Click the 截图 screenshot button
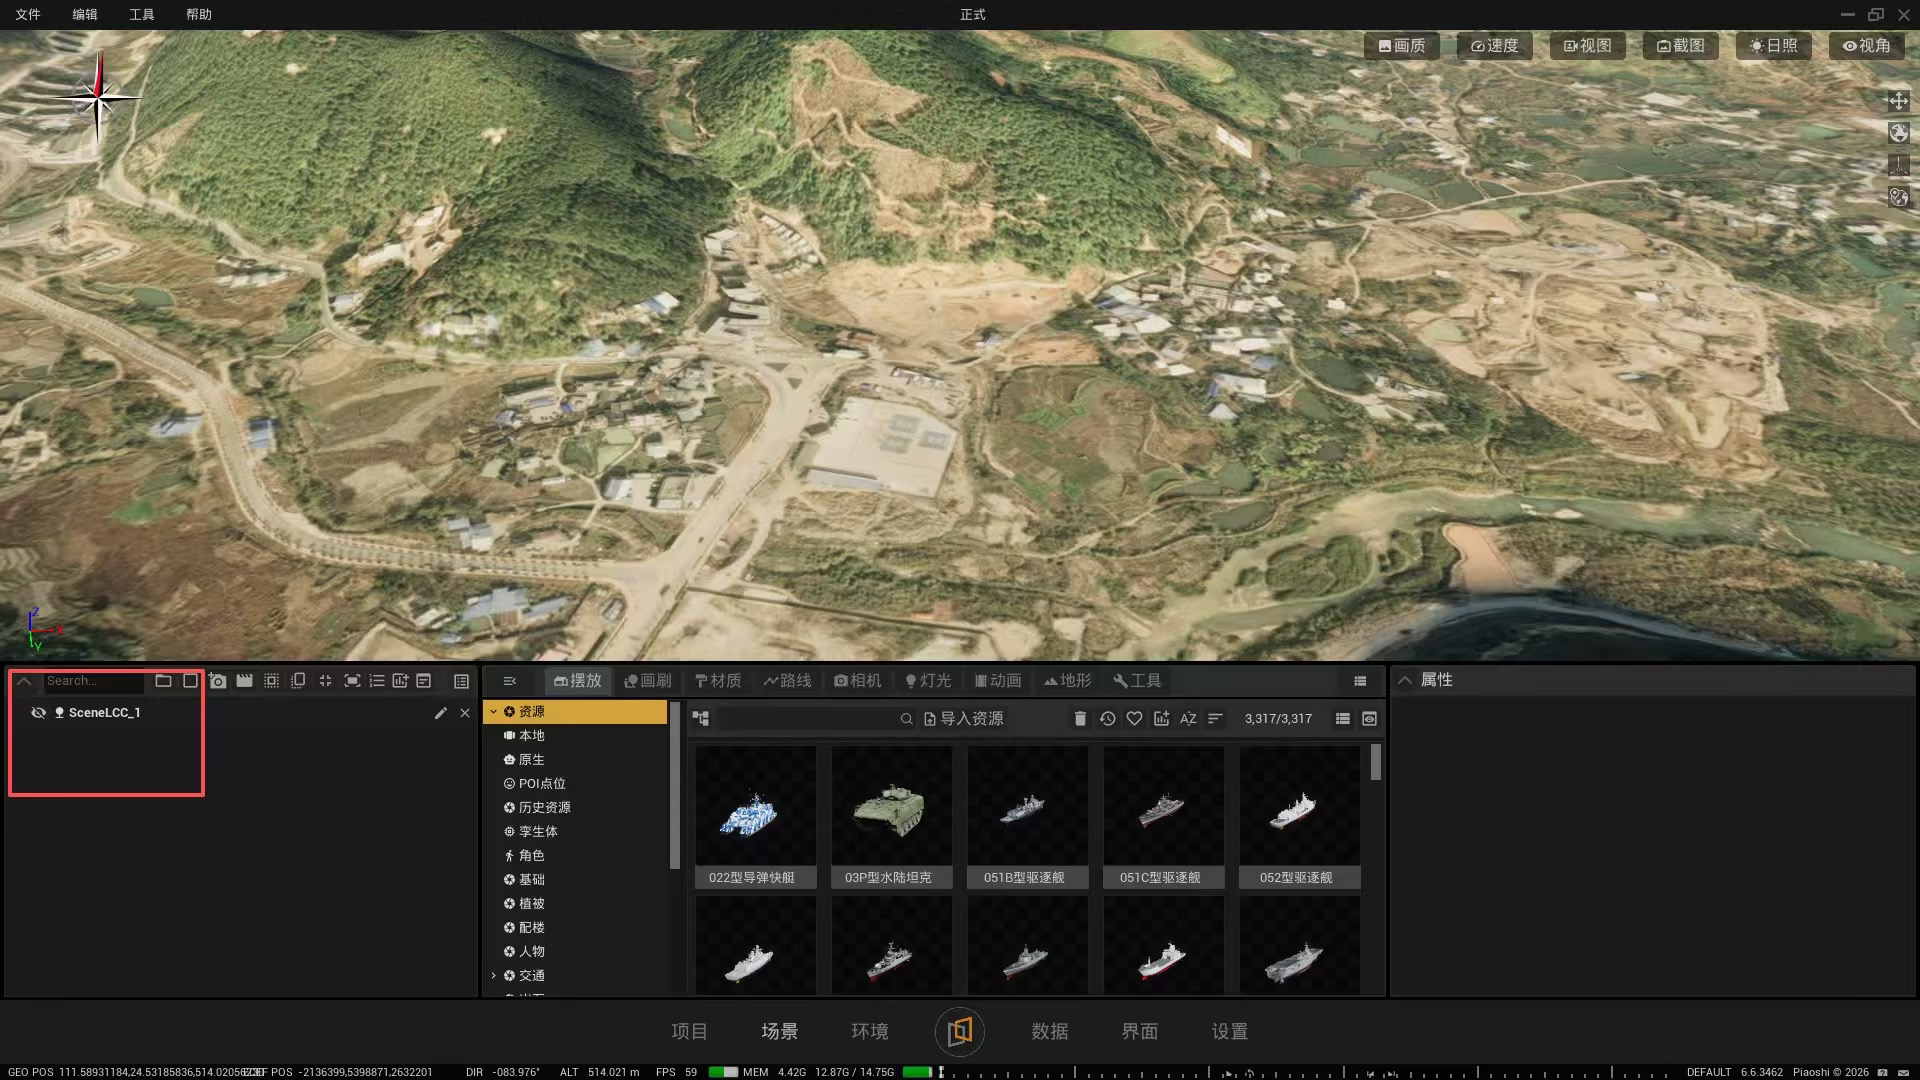Viewport: 1920px width, 1080px height. point(1680,46)
